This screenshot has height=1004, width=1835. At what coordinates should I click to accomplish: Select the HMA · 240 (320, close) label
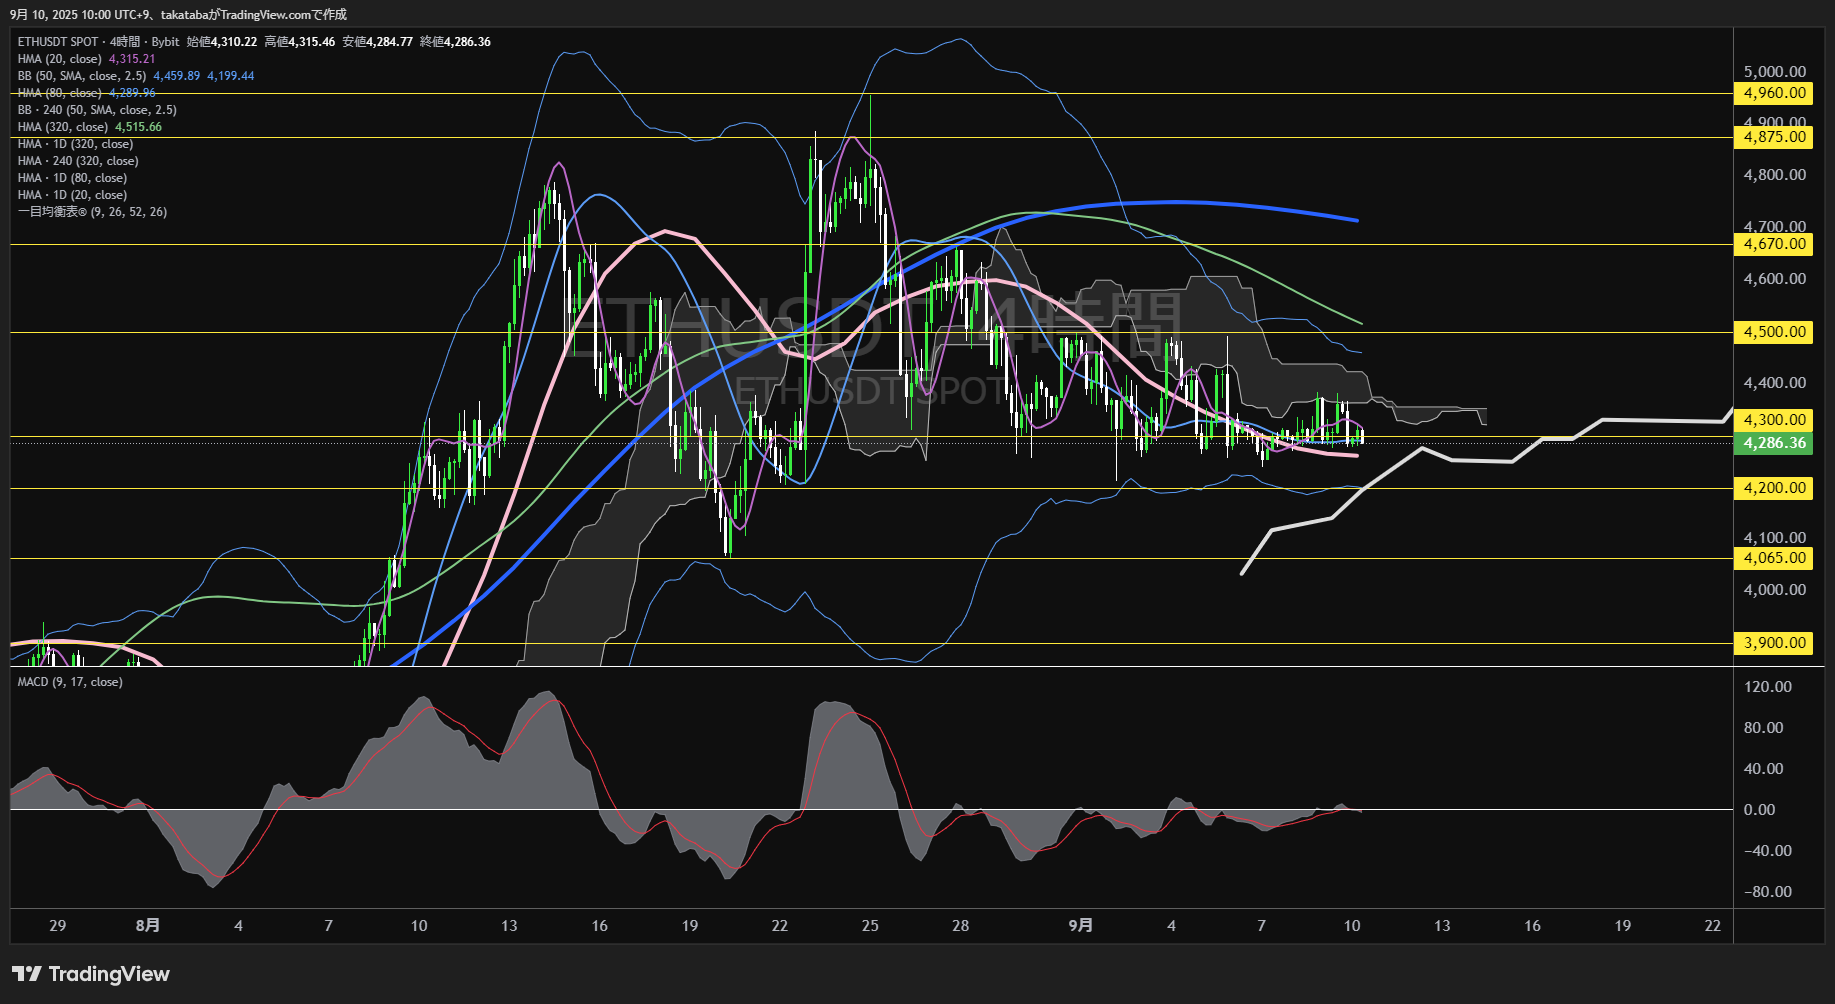point(78,161)
